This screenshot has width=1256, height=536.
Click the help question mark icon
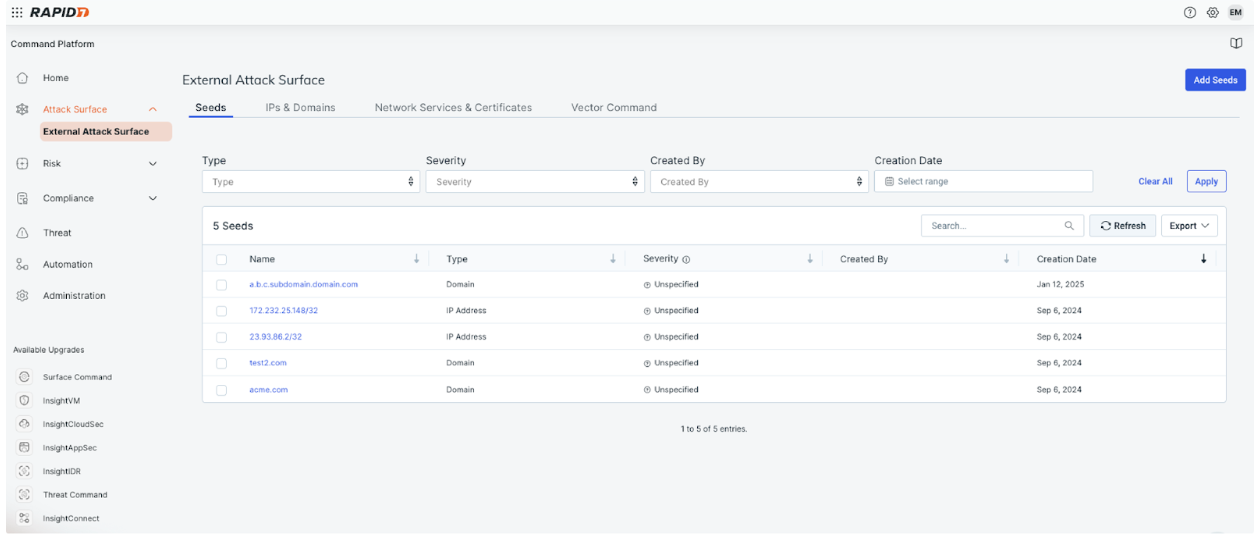point(1190,12)
